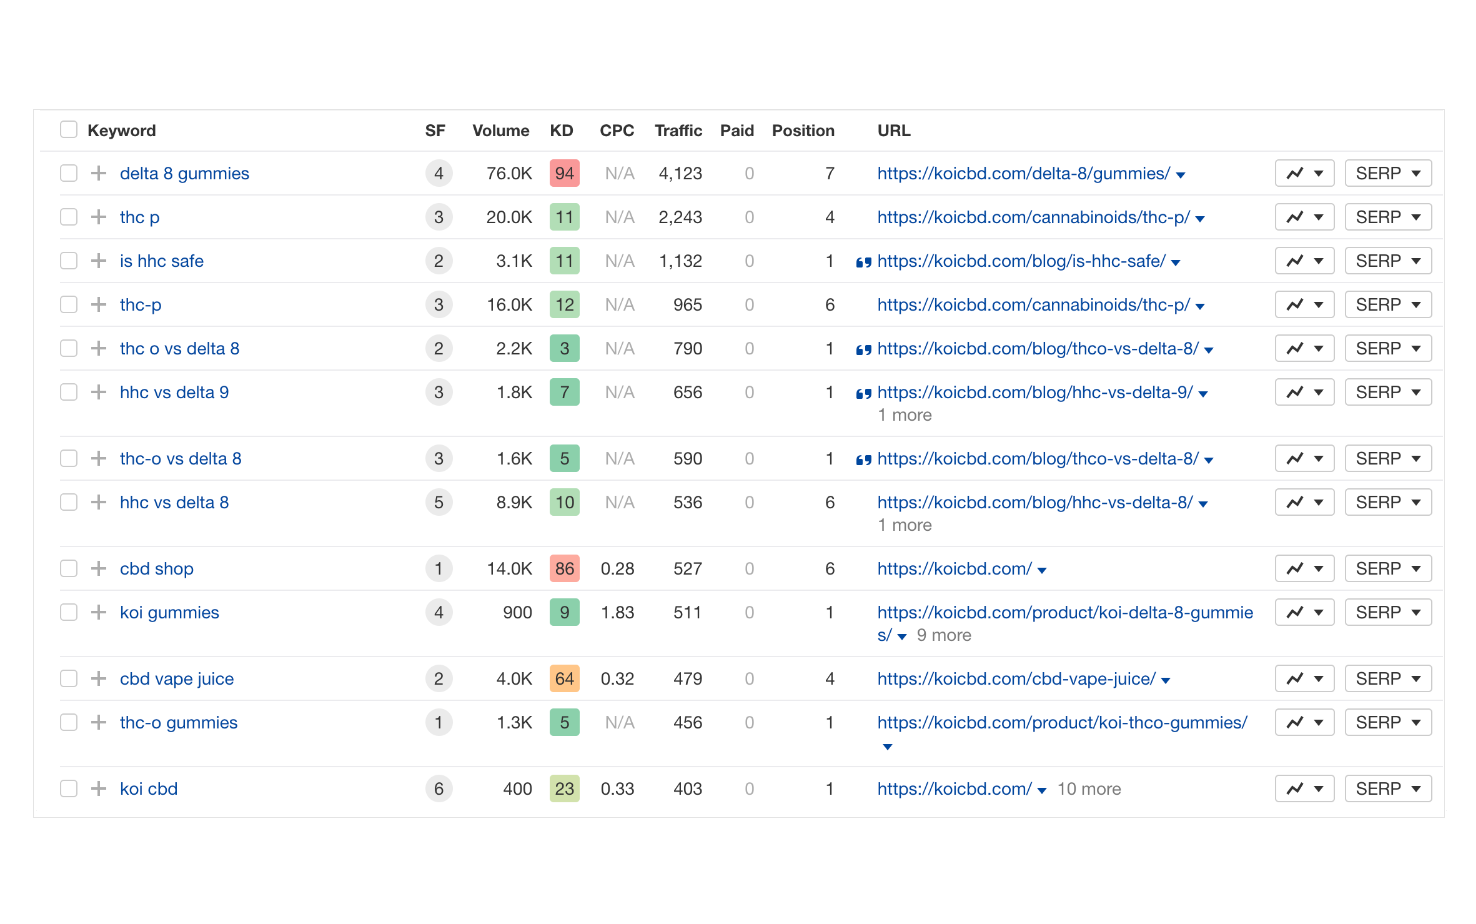Open the 'delta 8 gummies' keyword link
The image size is (1476, 924).
[185, 173]
